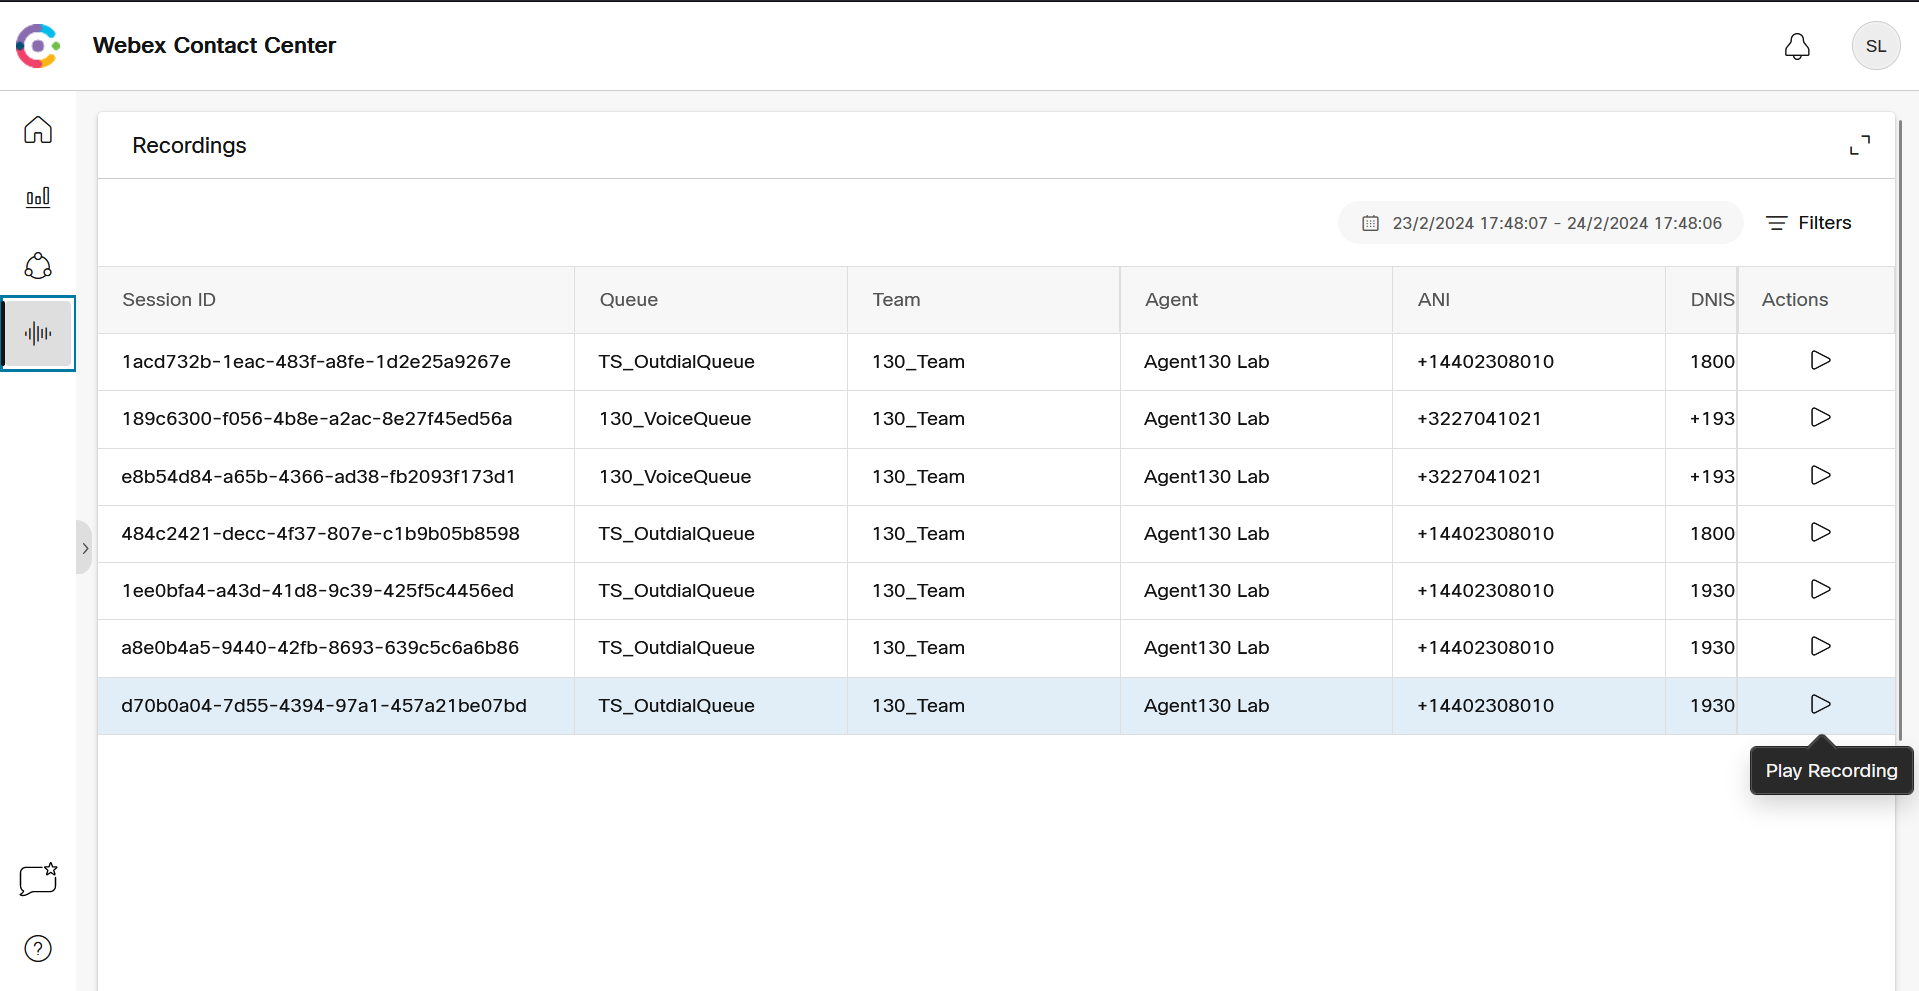The image size is (1919, 991).
Task: Play recording for session 1ee0bfa4
Action: click(x=1820, y=589)
